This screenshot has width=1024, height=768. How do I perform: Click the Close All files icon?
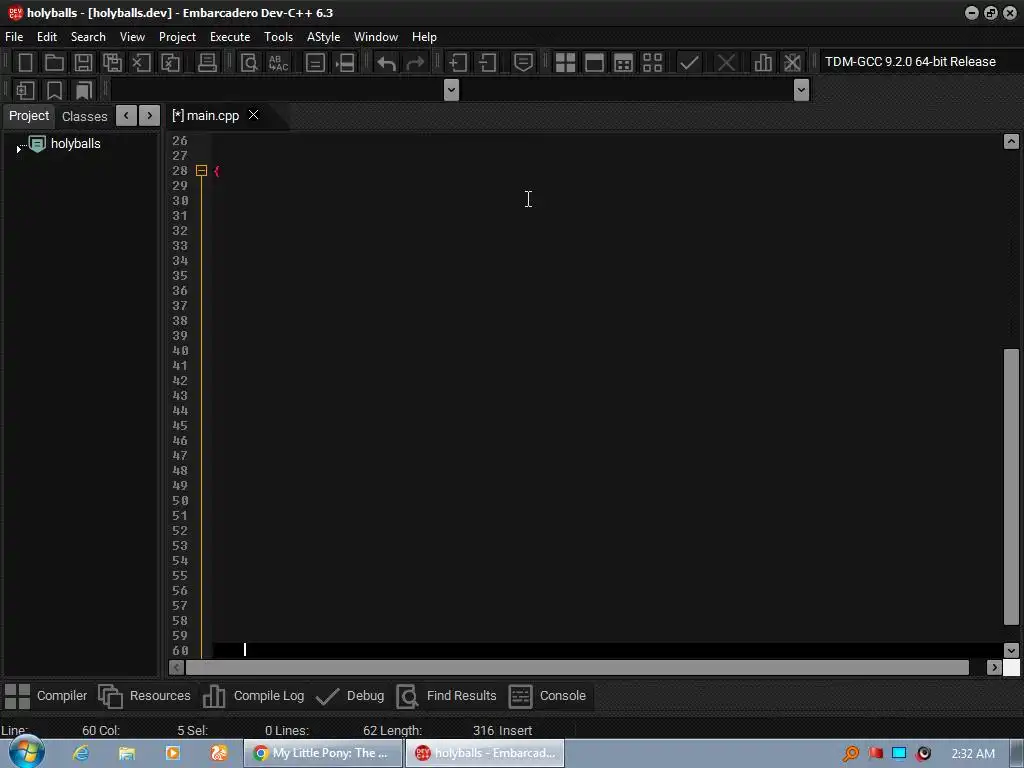click(170, 63)
